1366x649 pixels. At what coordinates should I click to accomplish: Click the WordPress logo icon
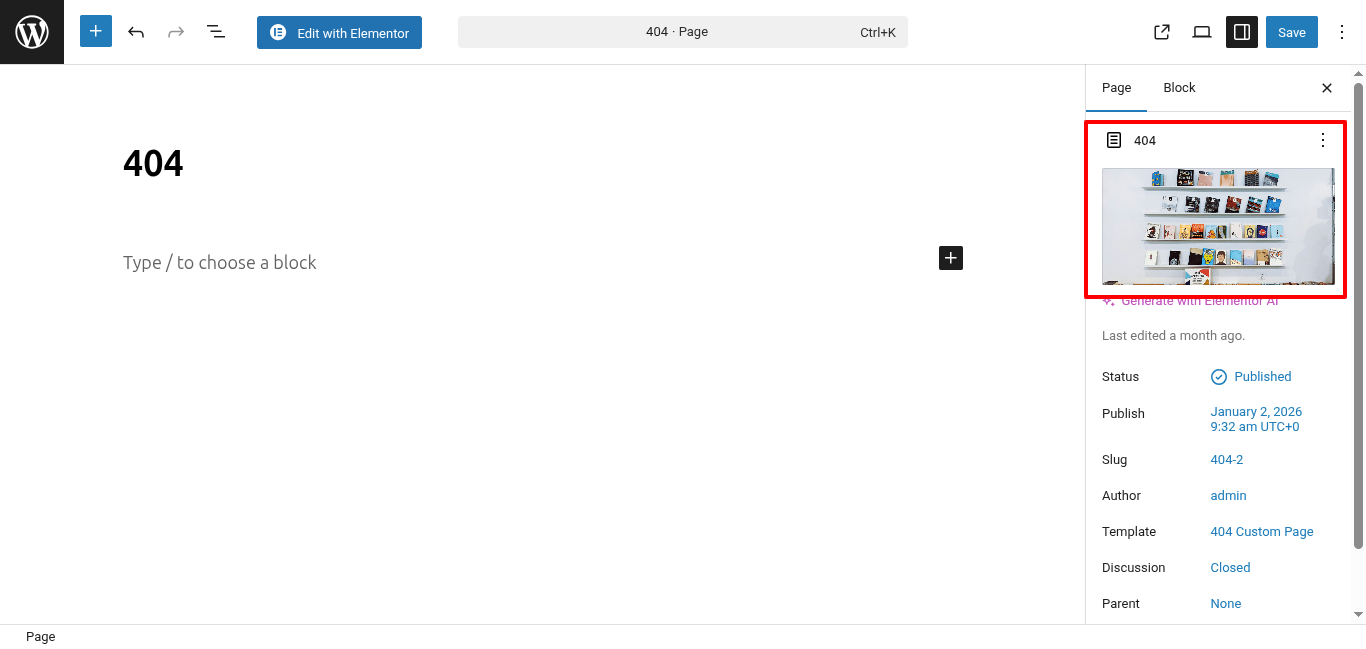click(x=32, y=32)
